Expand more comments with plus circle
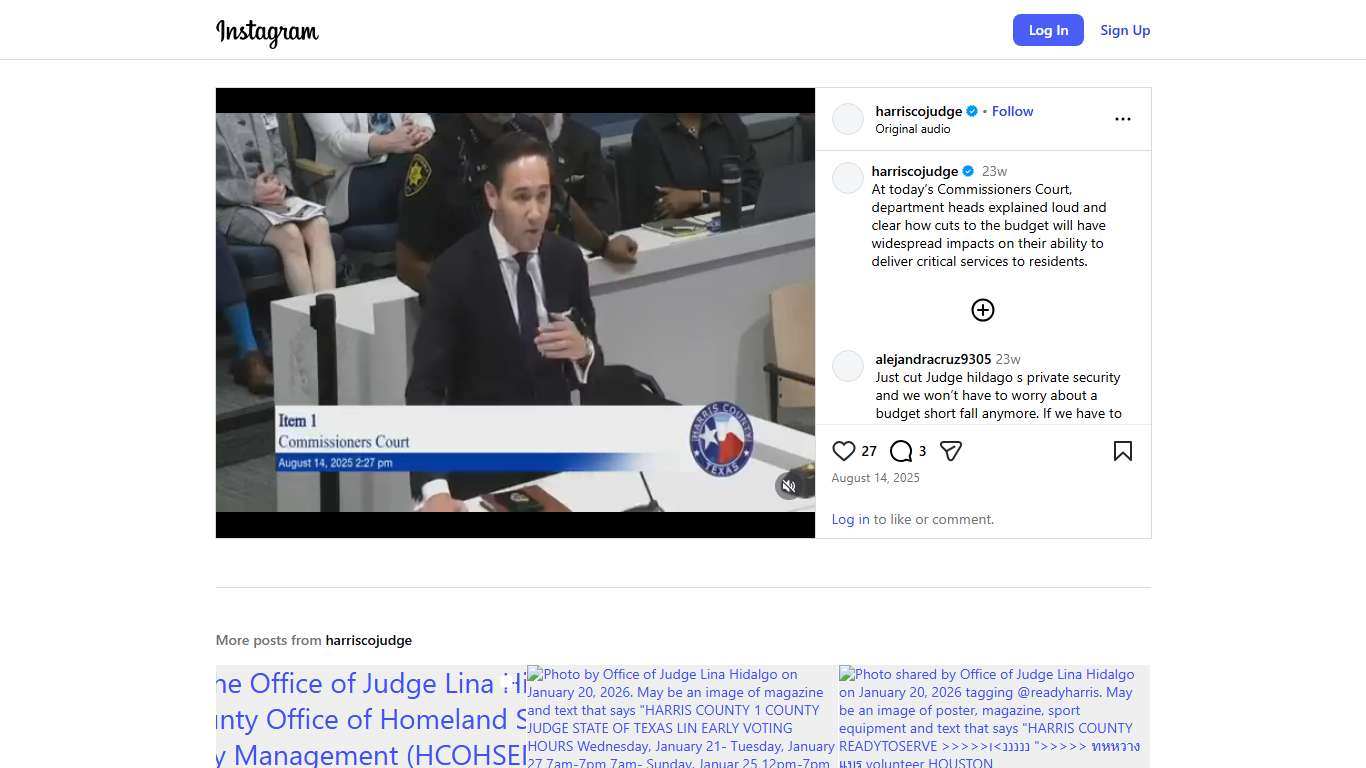This screenshot has height=768, width=1366. 982,310
